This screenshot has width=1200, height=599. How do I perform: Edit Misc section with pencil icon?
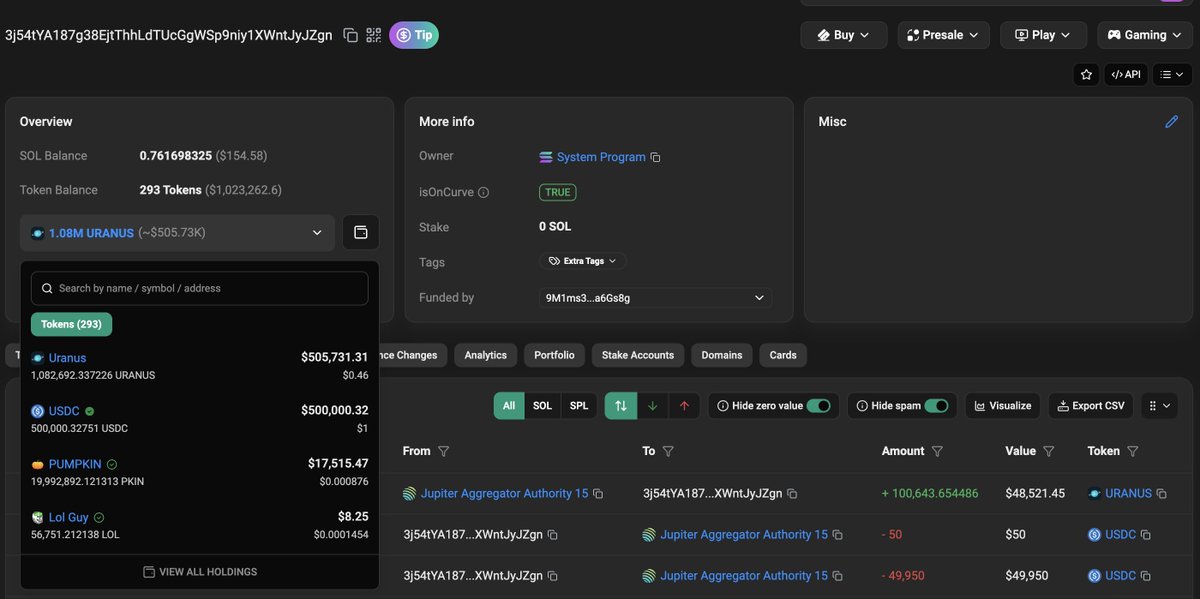pyautogui.click(x=1172, y=122)
